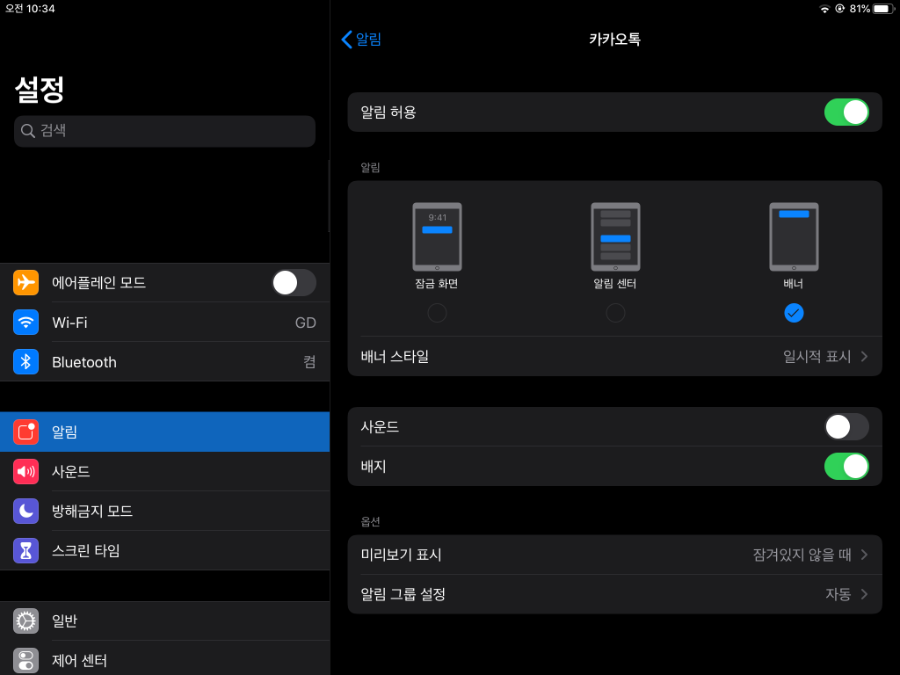Open 미리보기 표시 options chevron

coord(864,554)
